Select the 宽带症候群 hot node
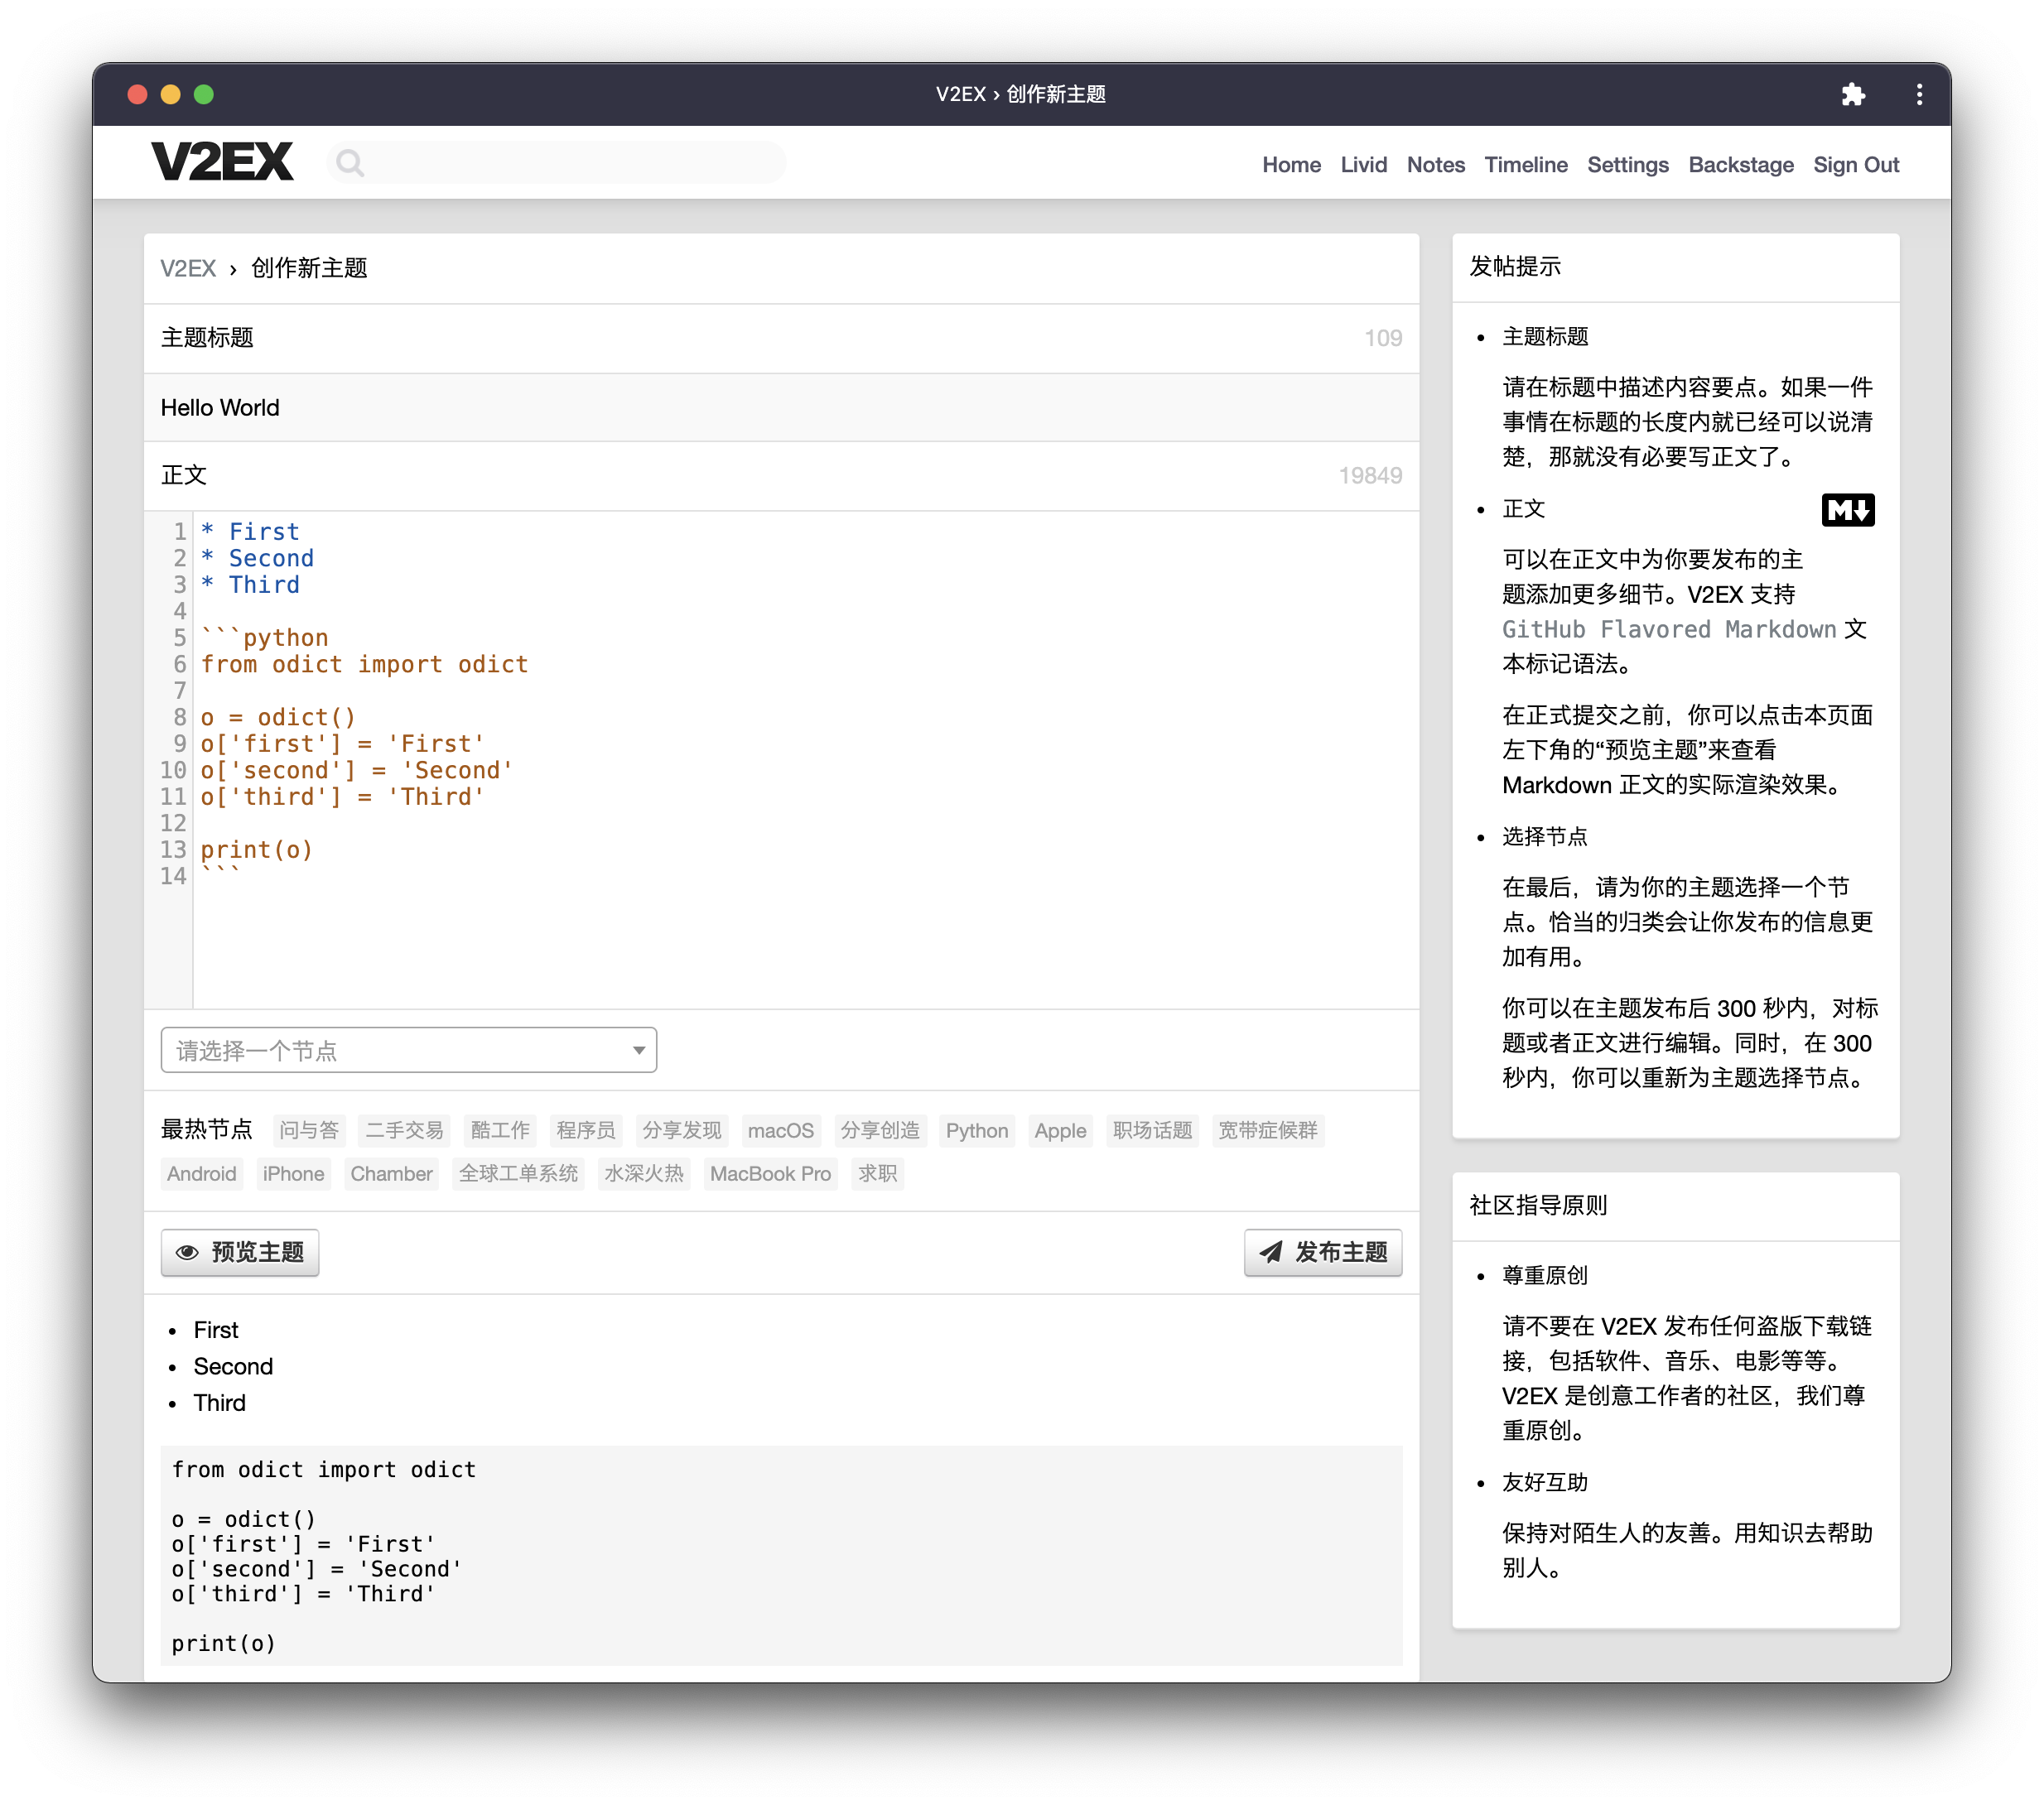Viewport: 2044px width, 1805px height. [1267, 1130]
